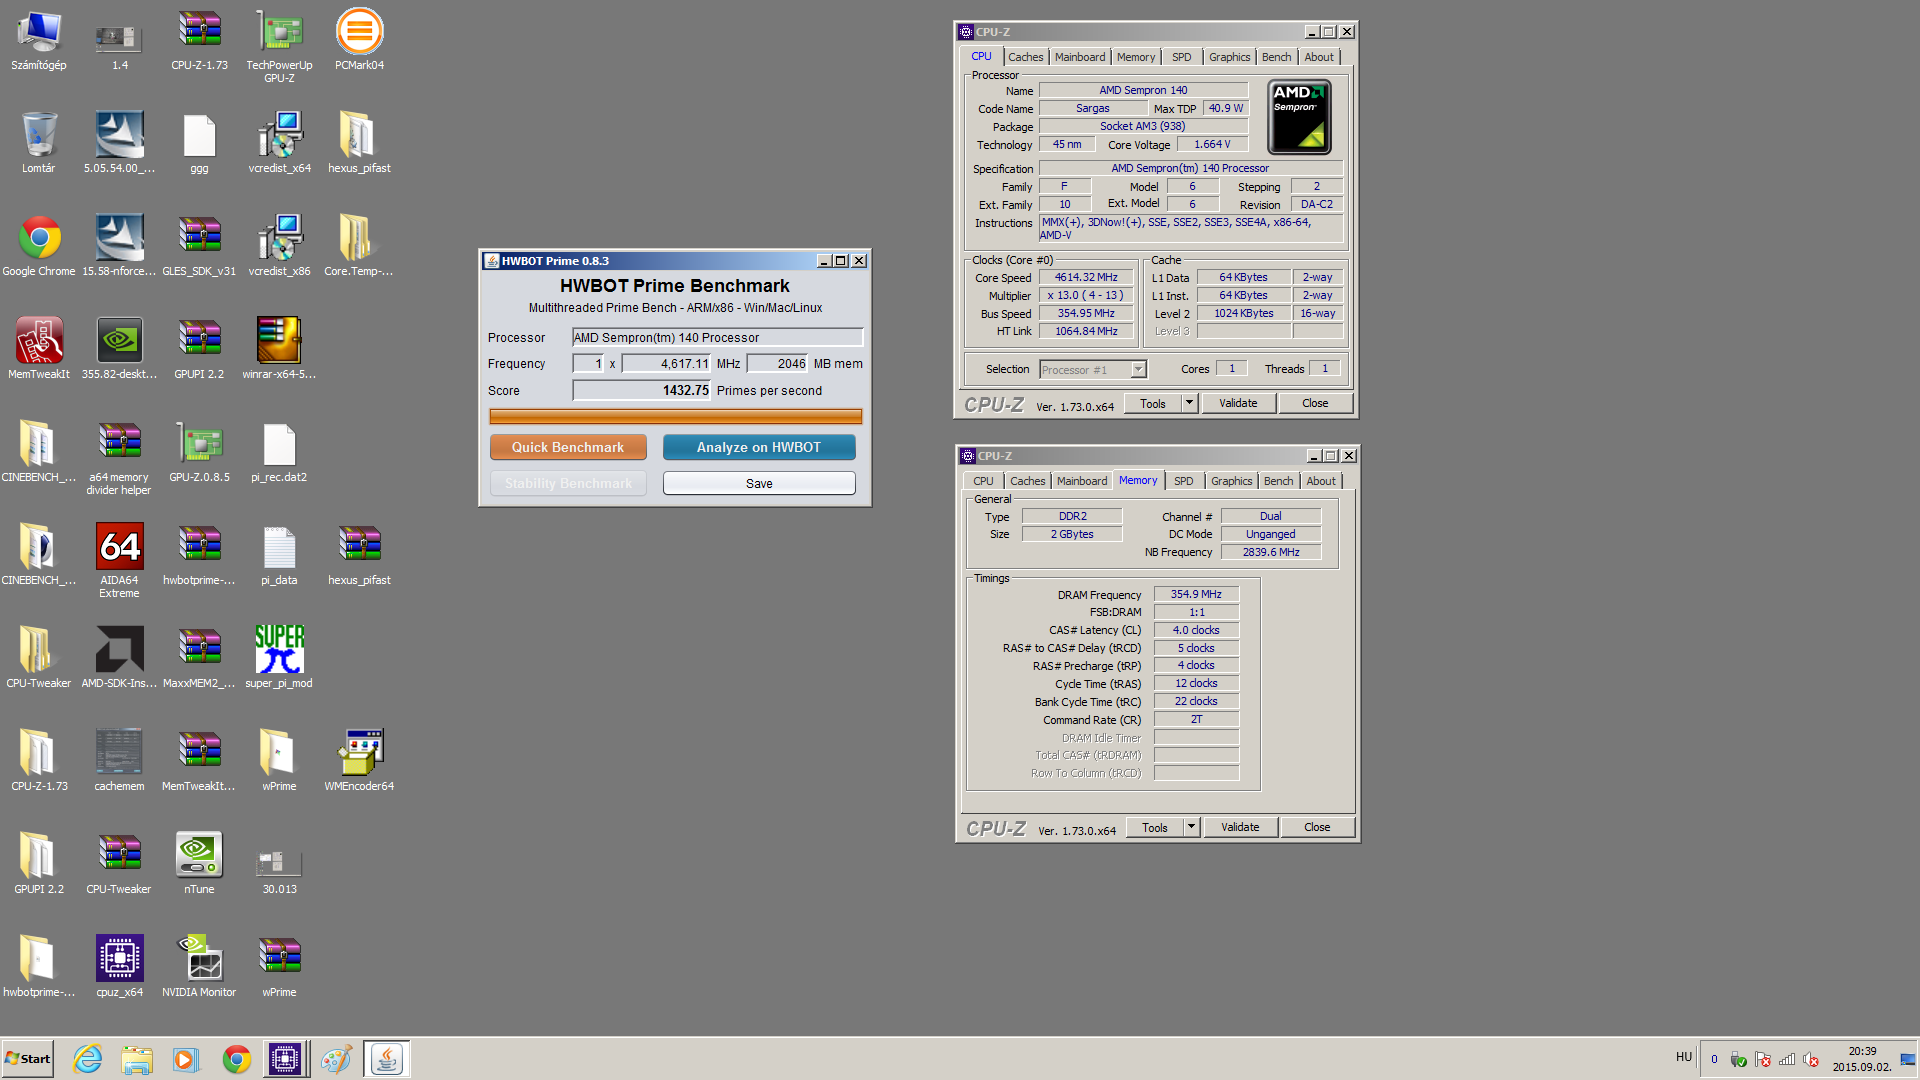Switch to Memory tab in top CPU-Z

pos(1136,57)
